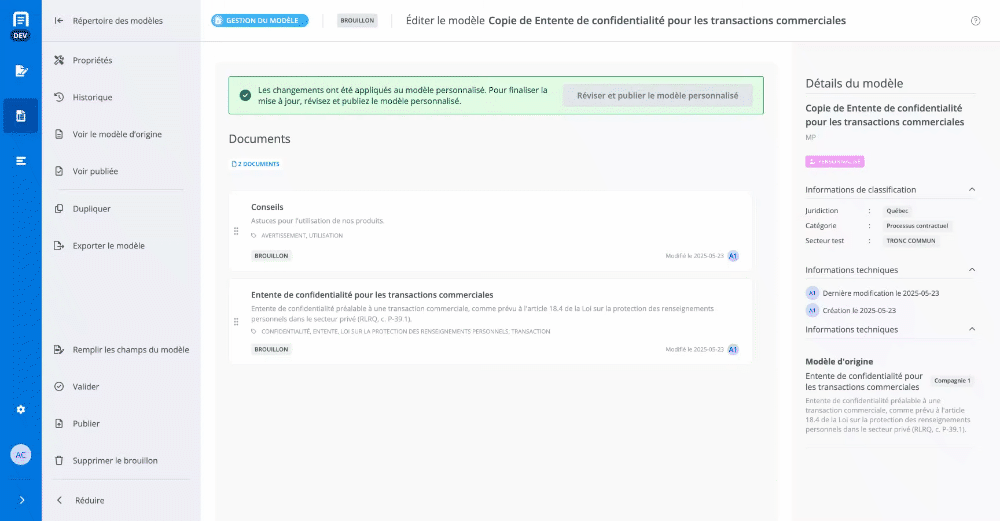1000x521 pixels.
Task: Open the Propriétés menu item
Action: tap(92, 60)
